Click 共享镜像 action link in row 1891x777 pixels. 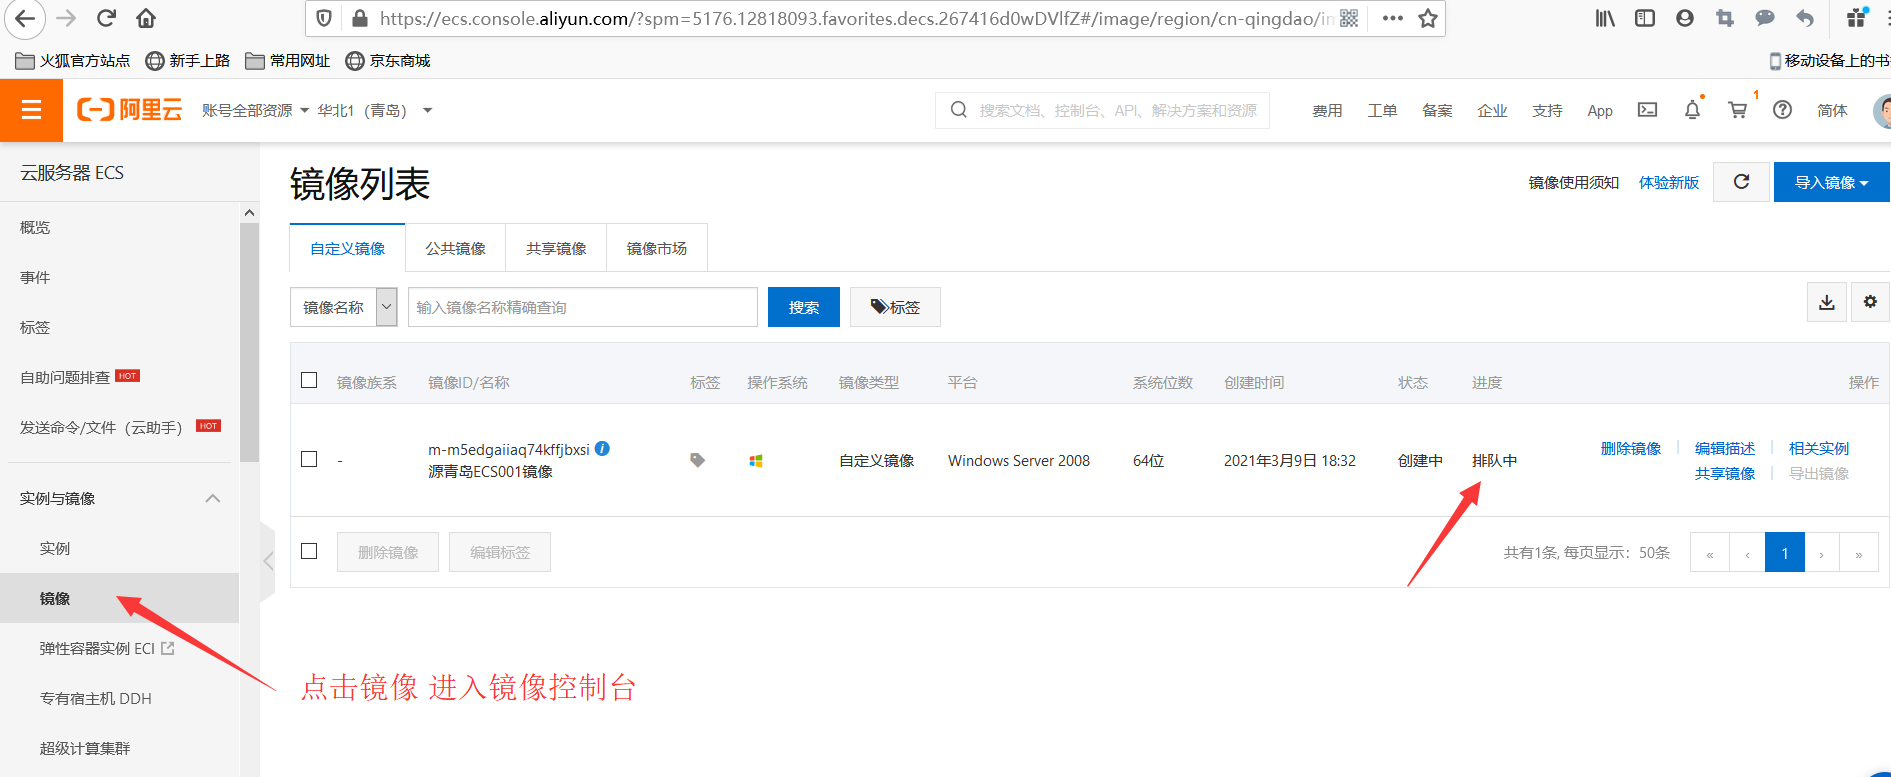pyautogui.click(x=1725, y=473)
